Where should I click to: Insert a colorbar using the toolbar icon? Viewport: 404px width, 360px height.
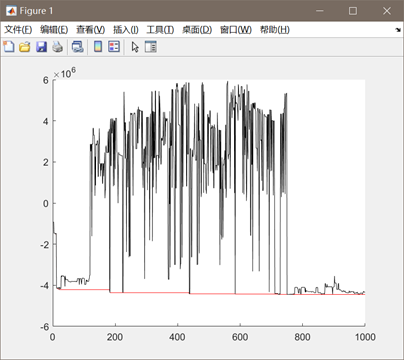[x=98, y=47]
